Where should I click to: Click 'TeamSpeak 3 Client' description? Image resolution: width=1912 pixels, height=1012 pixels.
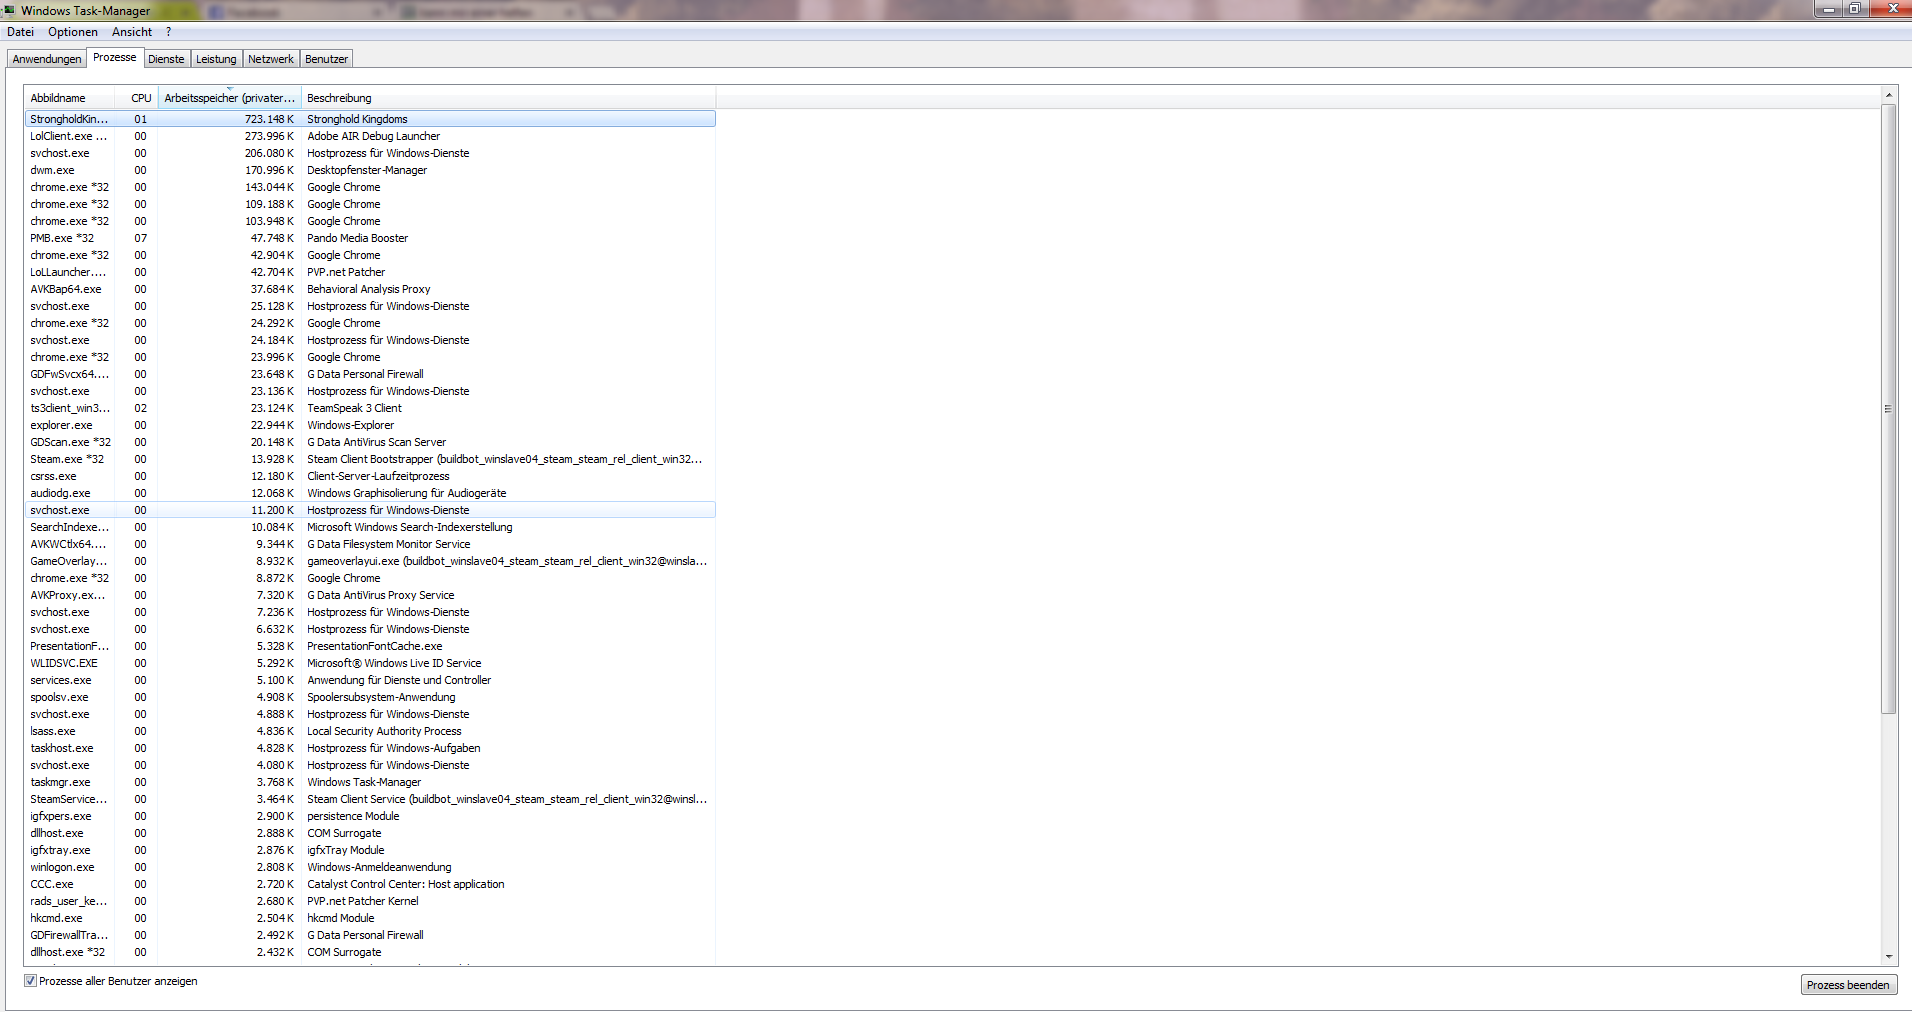click(354, 408)
